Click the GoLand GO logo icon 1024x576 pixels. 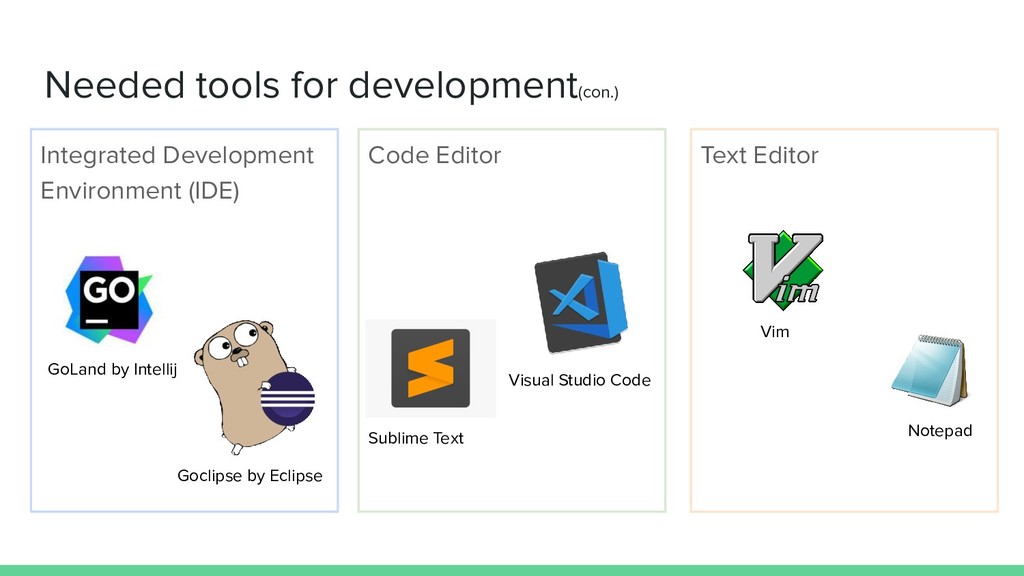[109, 300]
